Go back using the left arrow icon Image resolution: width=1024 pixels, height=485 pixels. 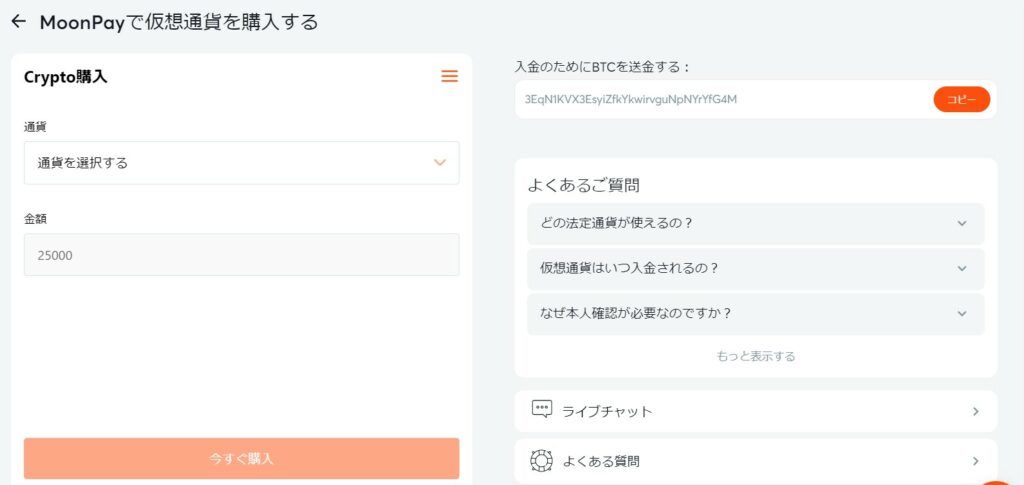pos(18,22)
